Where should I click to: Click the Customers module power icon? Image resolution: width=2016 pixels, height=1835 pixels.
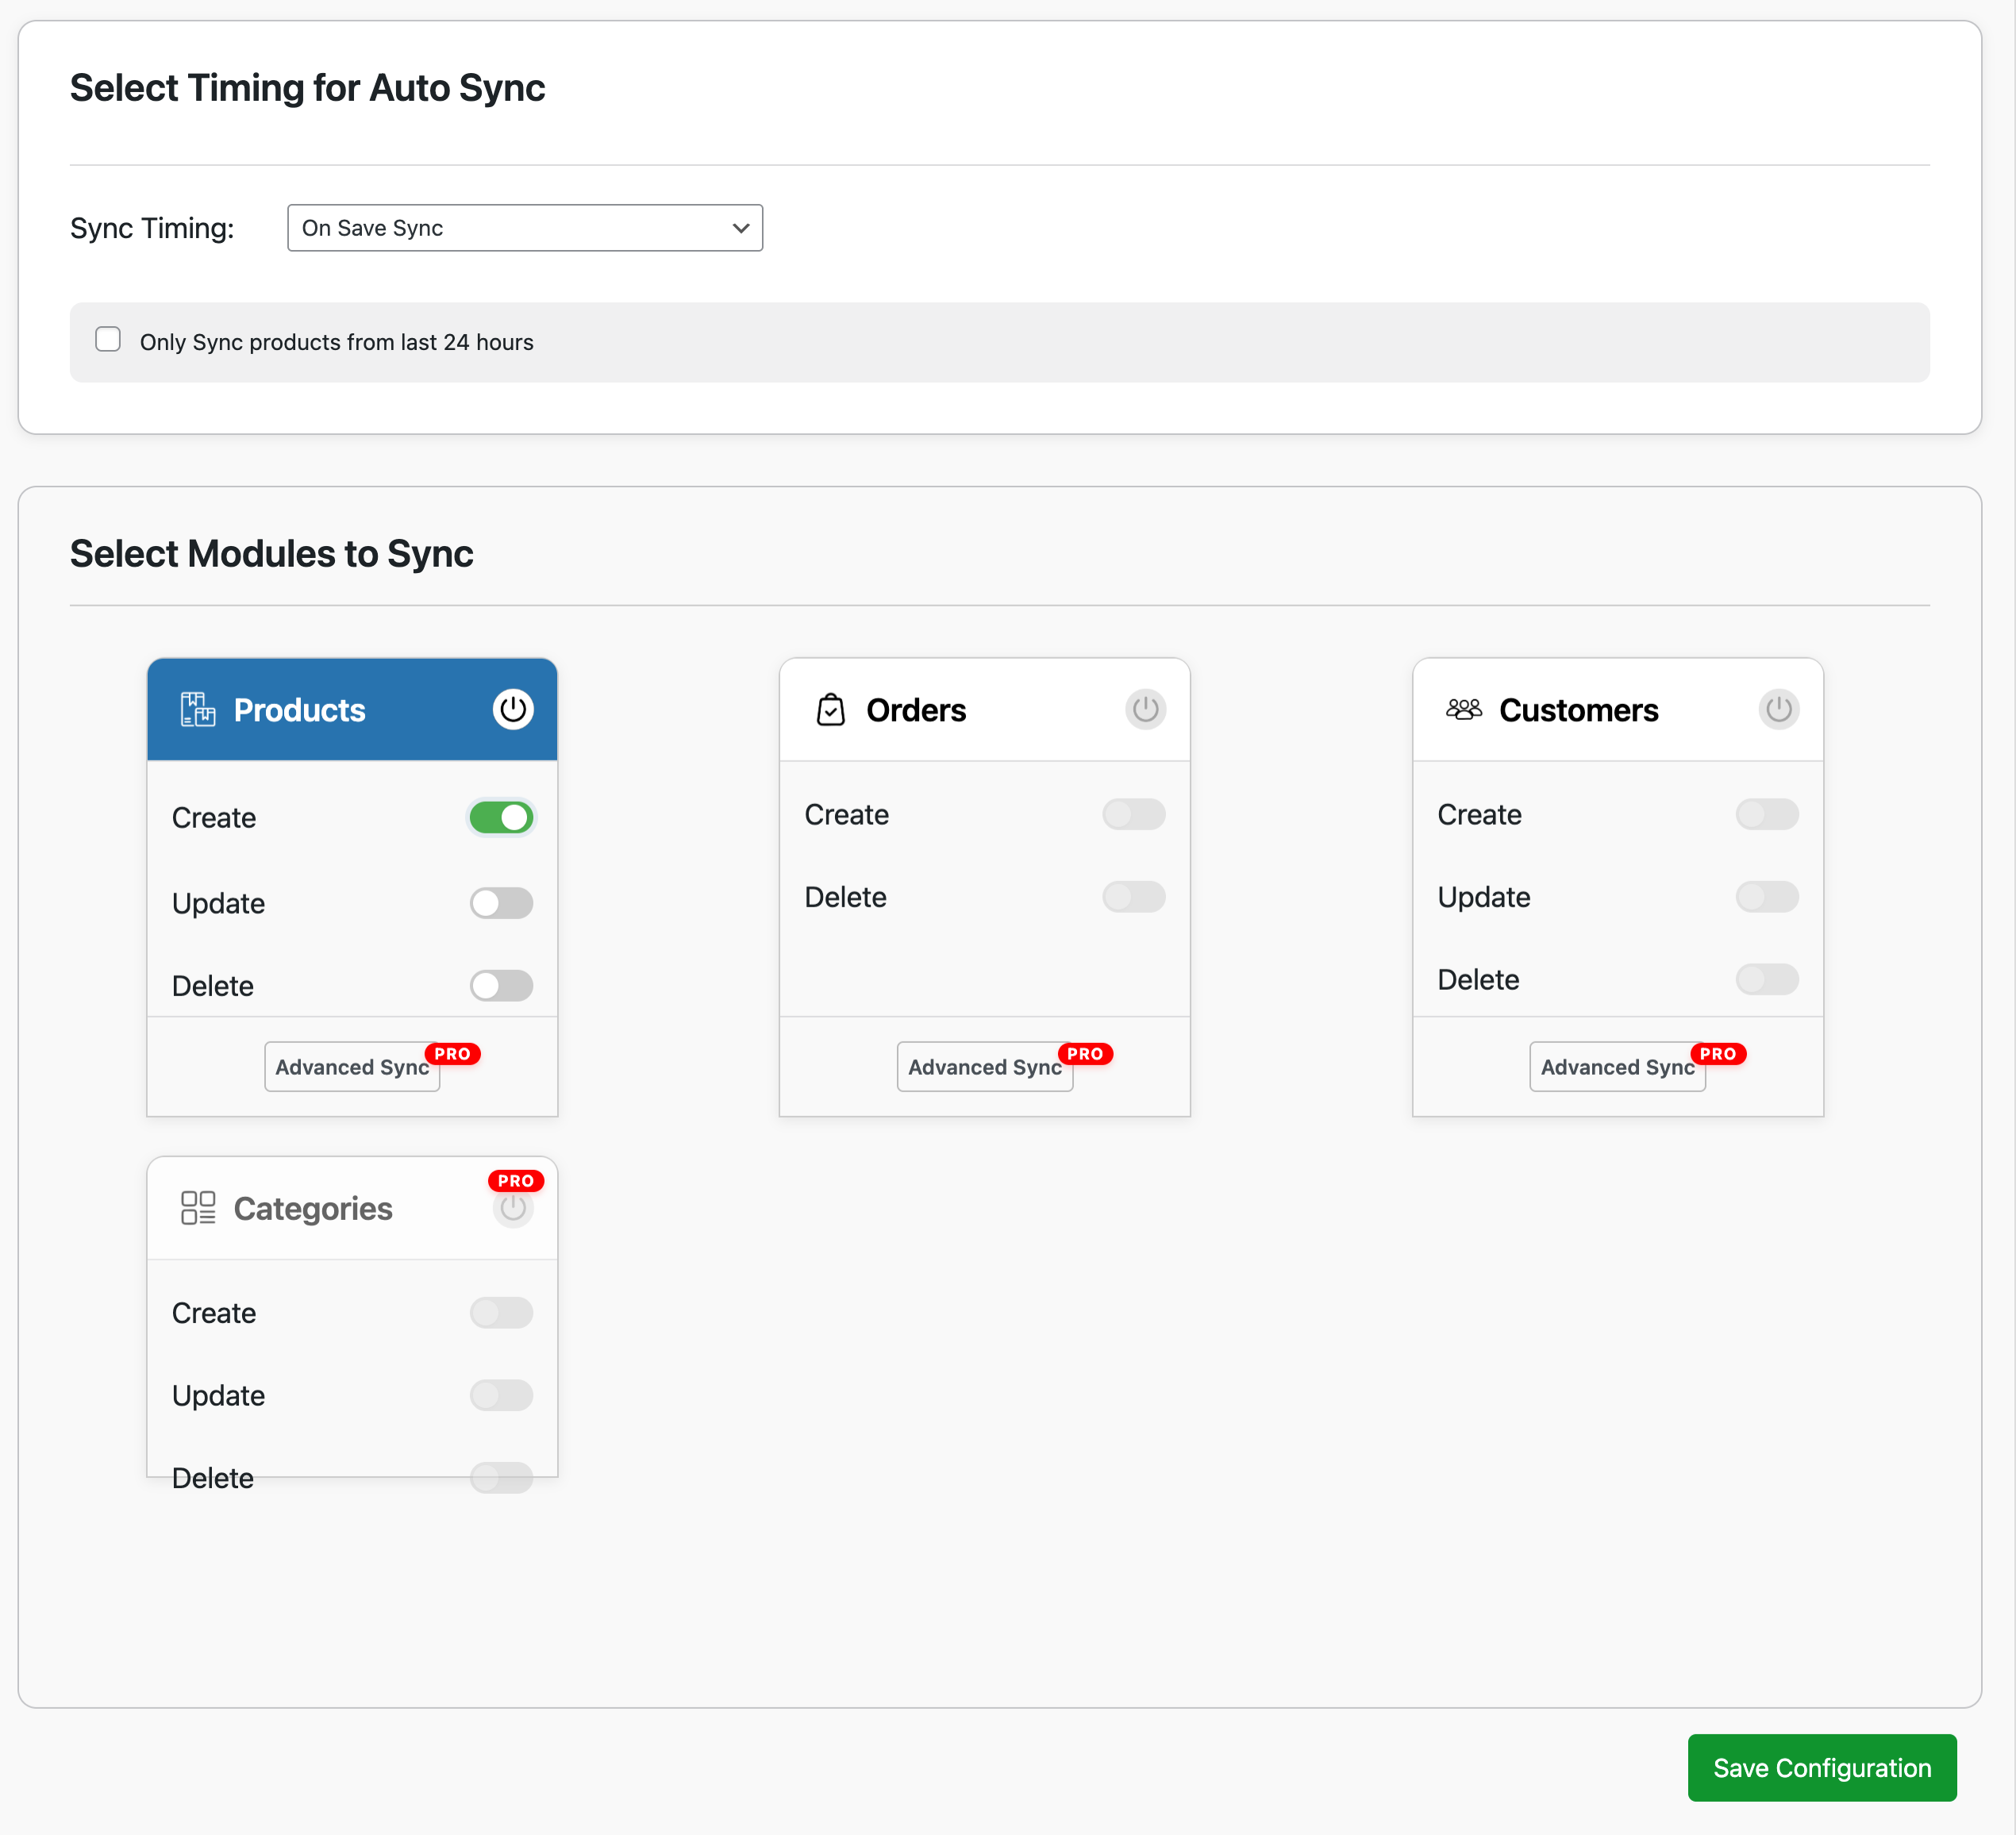(1778, 709)
